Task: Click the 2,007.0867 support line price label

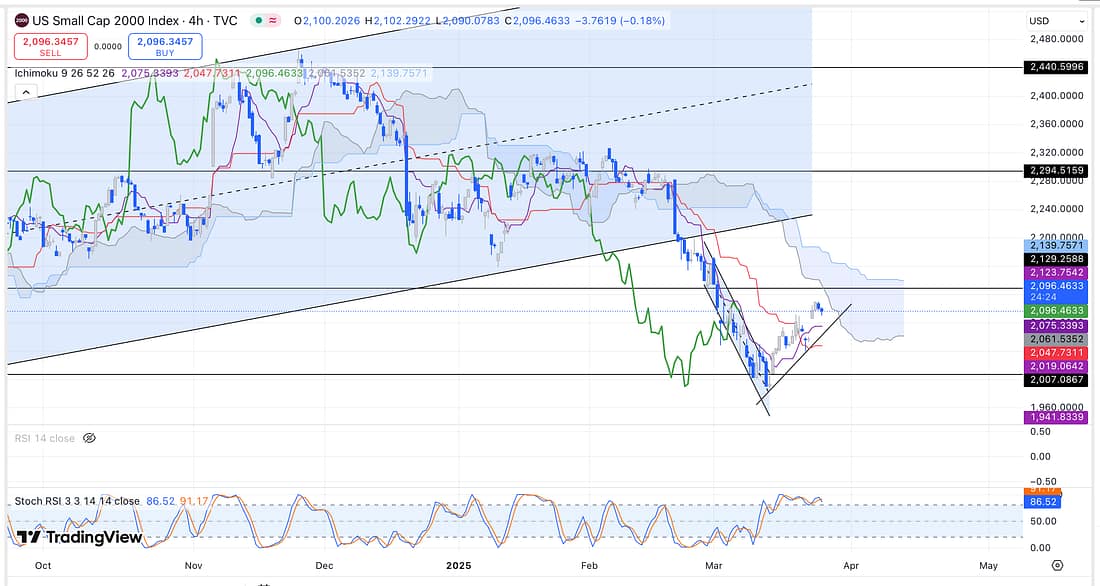Action: pos(1054,380)
